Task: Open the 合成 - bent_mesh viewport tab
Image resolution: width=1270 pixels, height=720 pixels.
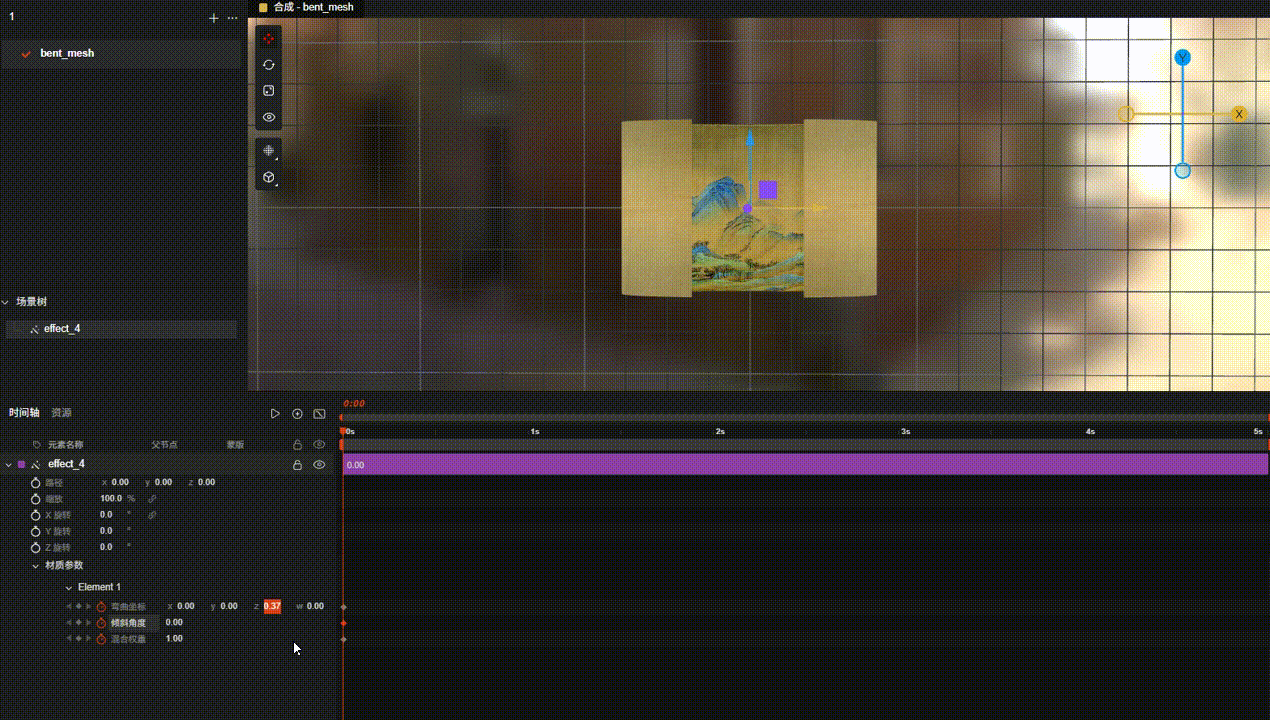Action: pos(305,7)
